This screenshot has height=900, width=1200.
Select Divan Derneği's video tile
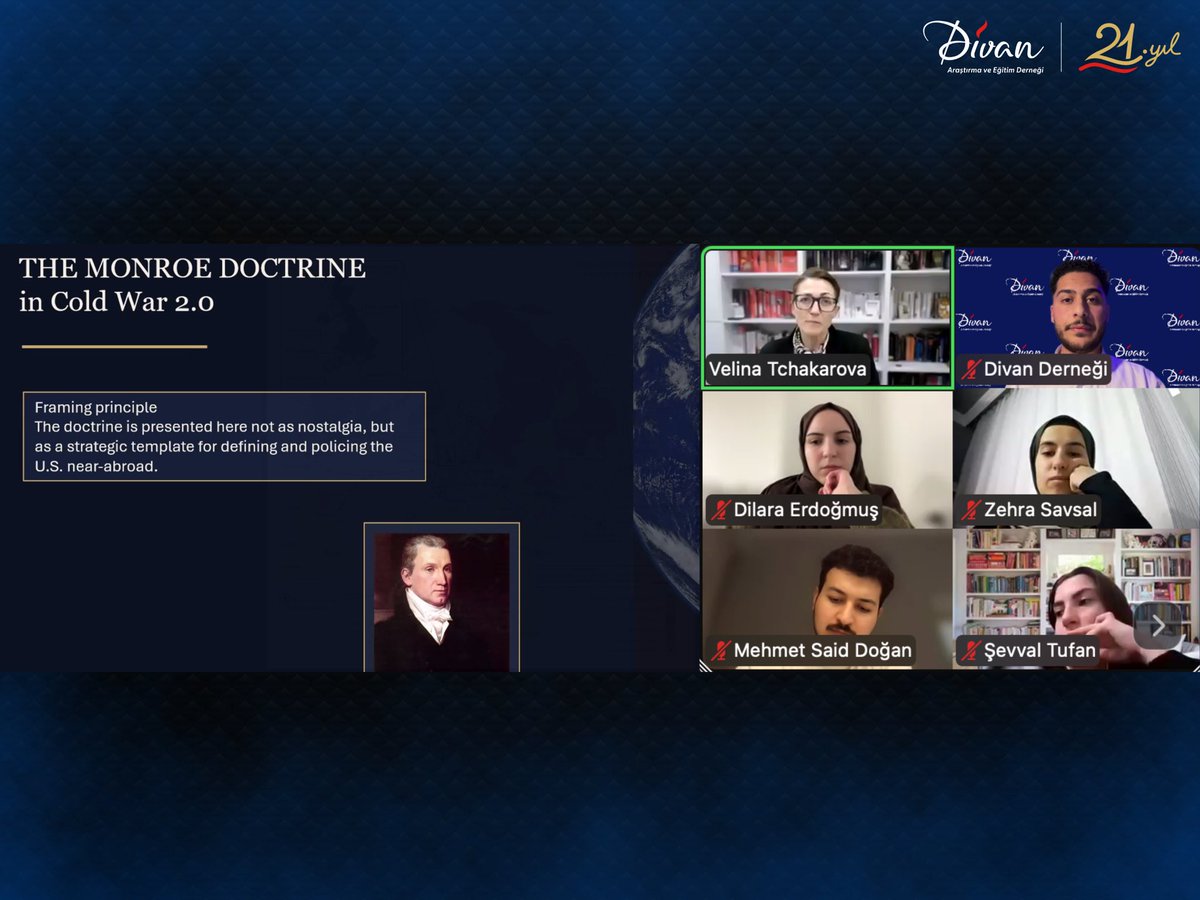(1077, 317)
